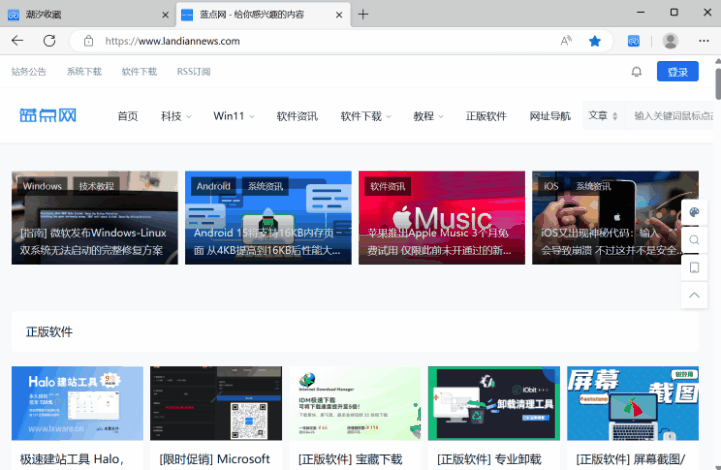721x470 pixels.
Task: Open browser settings and more menu
Action: tap(704, 41)
